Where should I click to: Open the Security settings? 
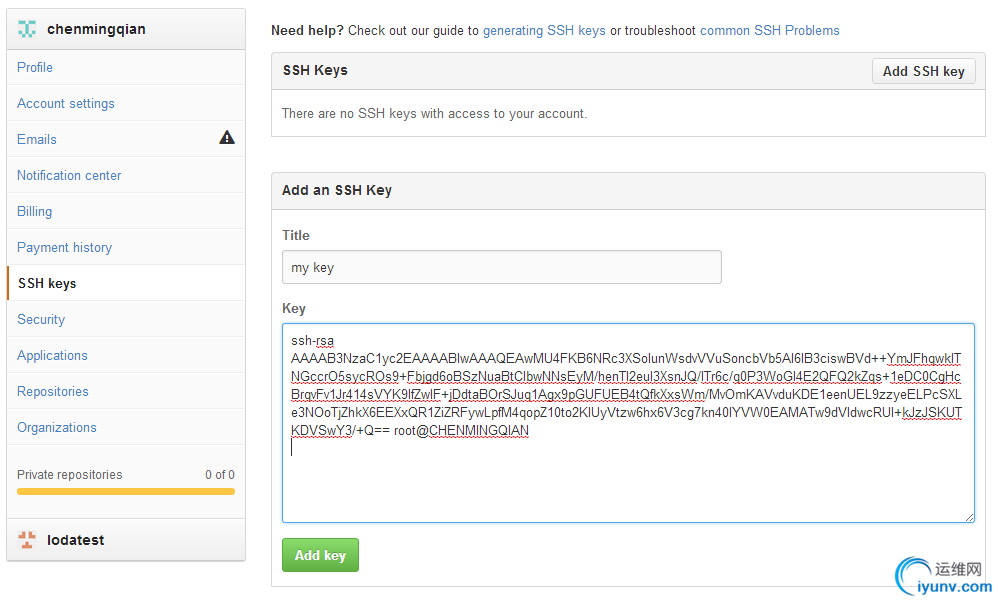click(41, 319)
